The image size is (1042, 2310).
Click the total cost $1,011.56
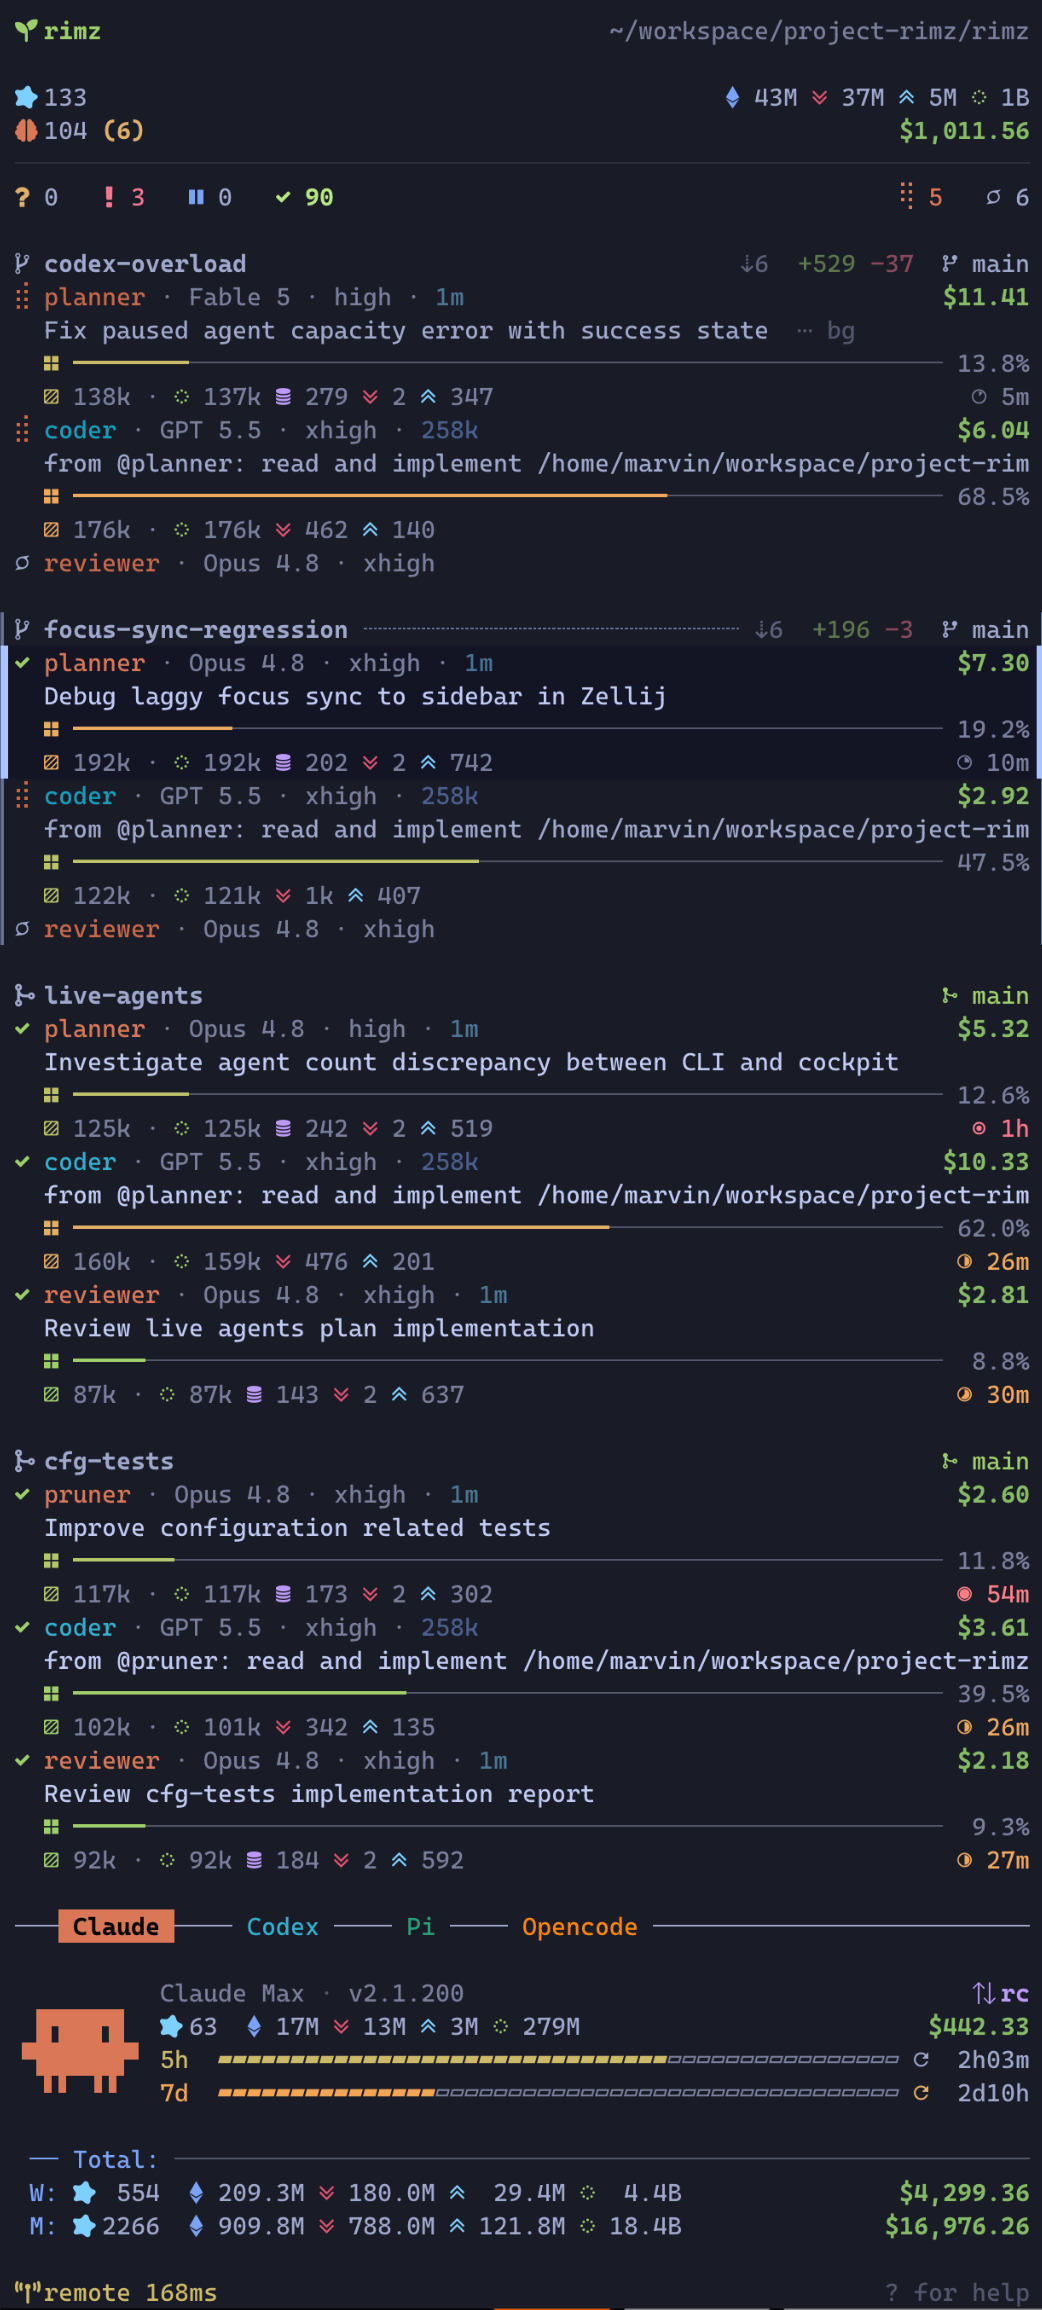(x=964, y=131)
